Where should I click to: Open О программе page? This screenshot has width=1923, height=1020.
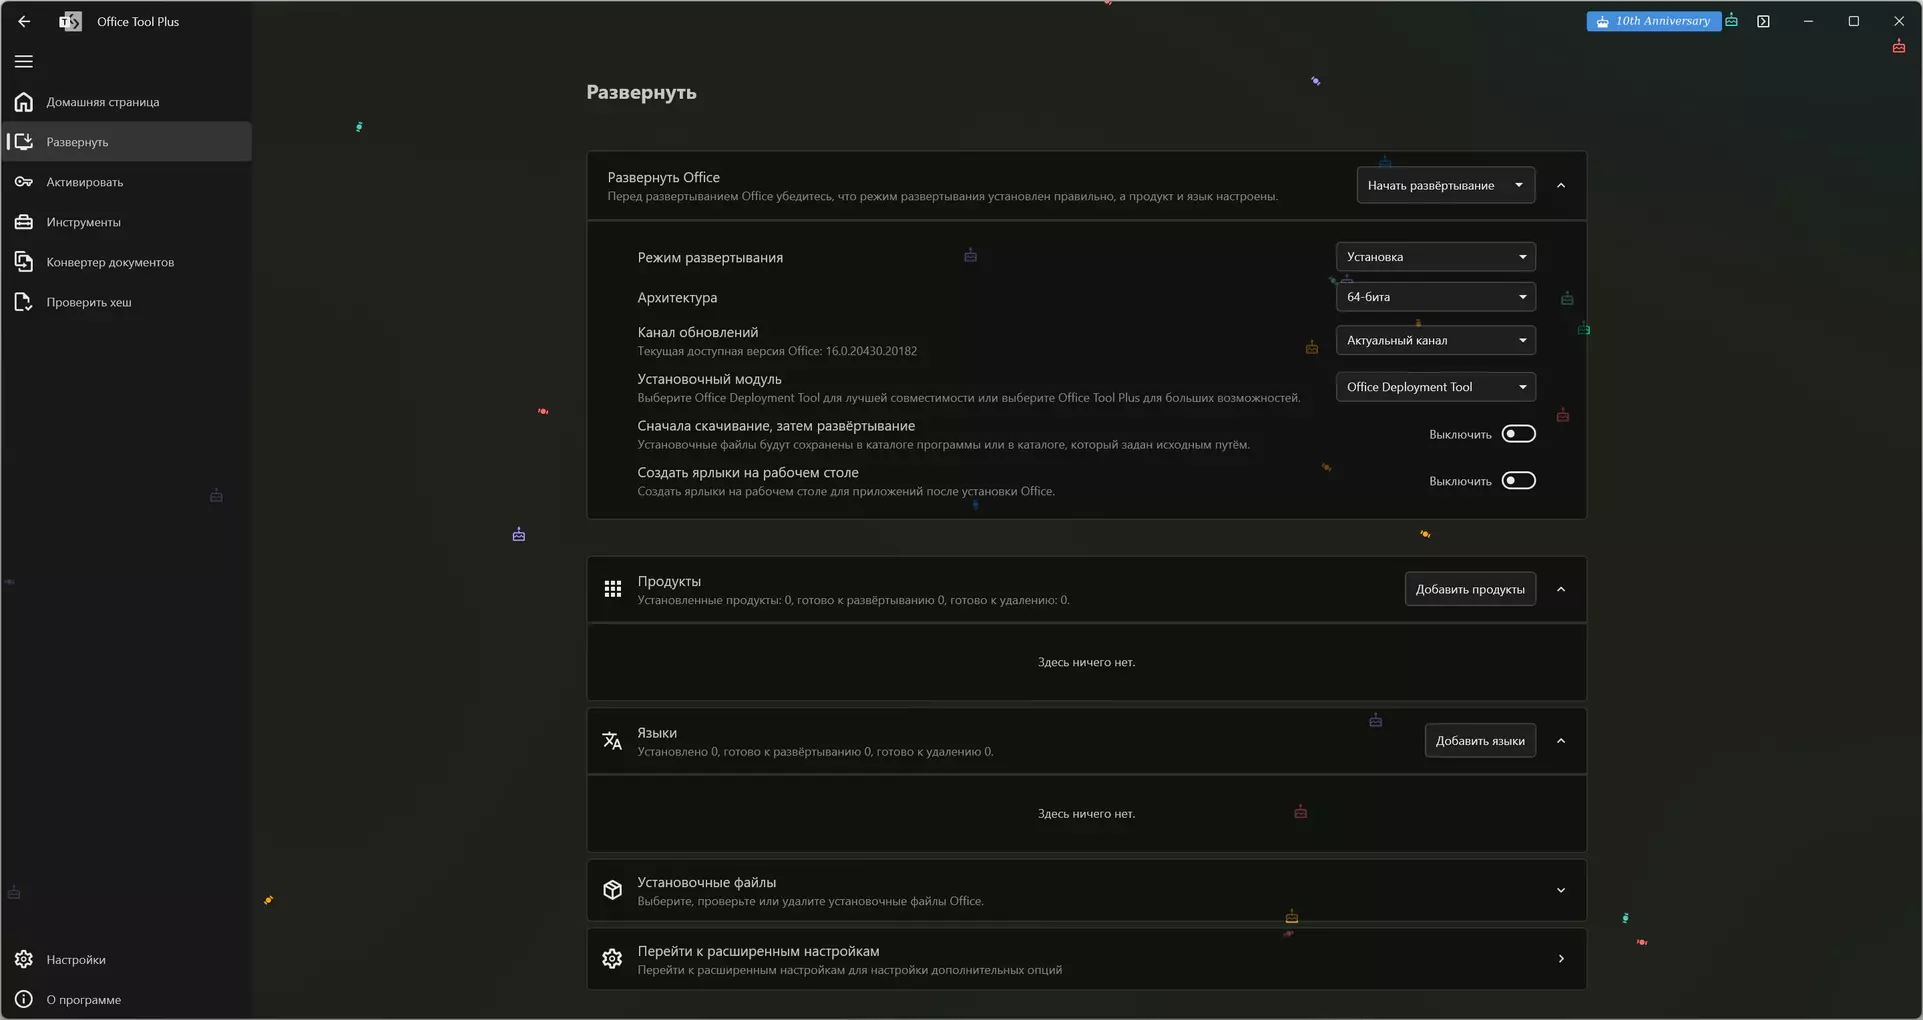point(127,1000)
